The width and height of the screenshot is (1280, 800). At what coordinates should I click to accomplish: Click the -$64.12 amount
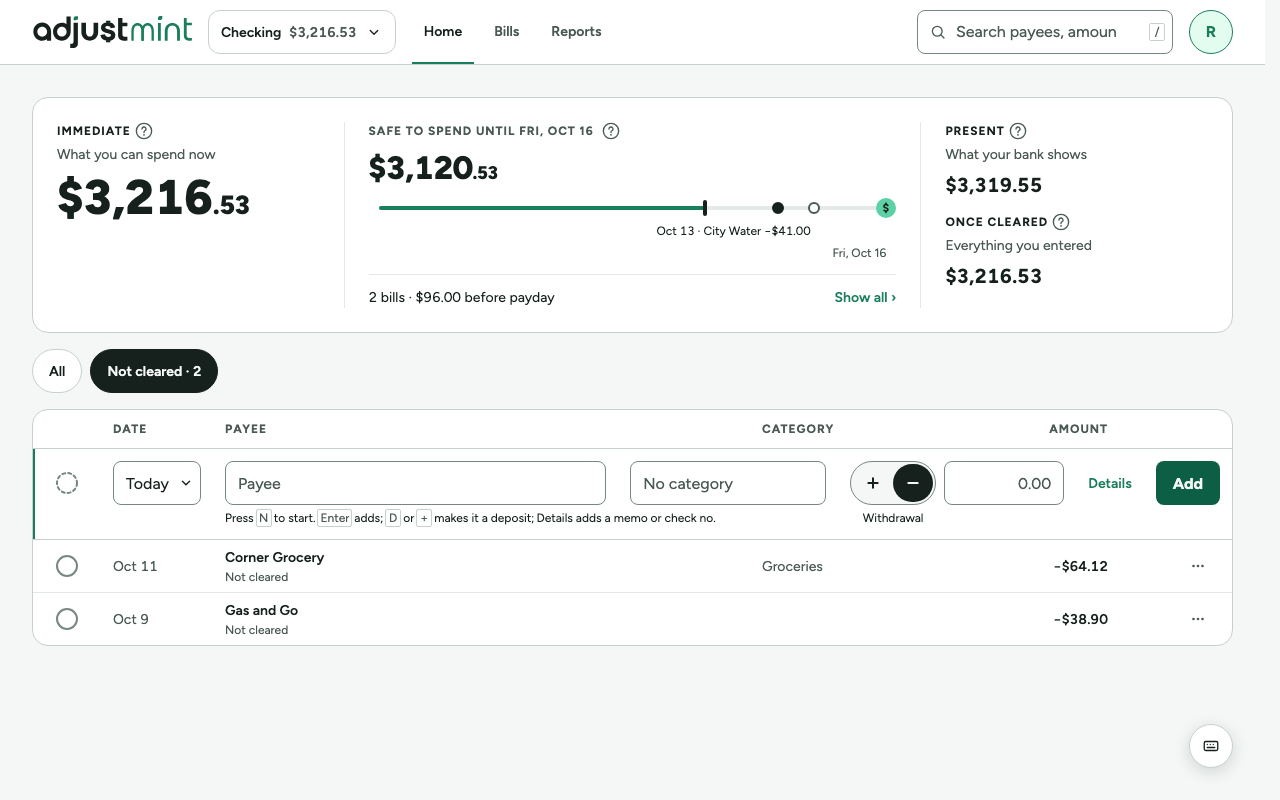coord(1081,566)
